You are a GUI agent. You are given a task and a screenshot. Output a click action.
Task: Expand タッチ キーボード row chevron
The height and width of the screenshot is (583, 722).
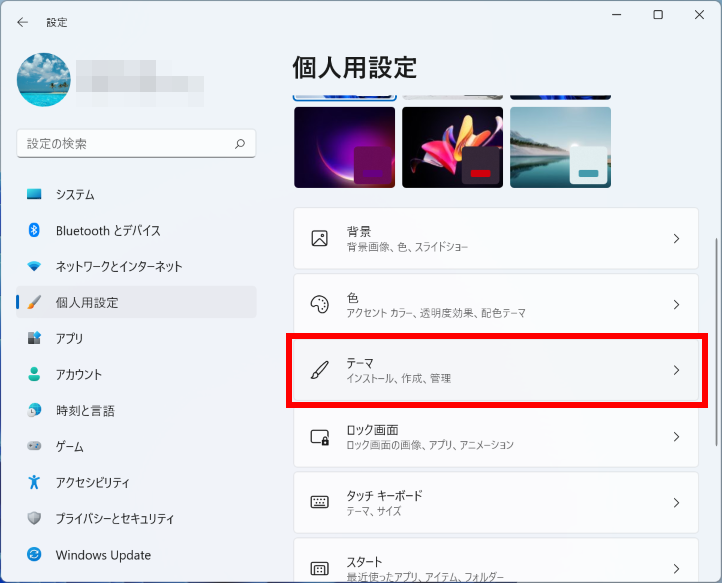pos(676,502)
